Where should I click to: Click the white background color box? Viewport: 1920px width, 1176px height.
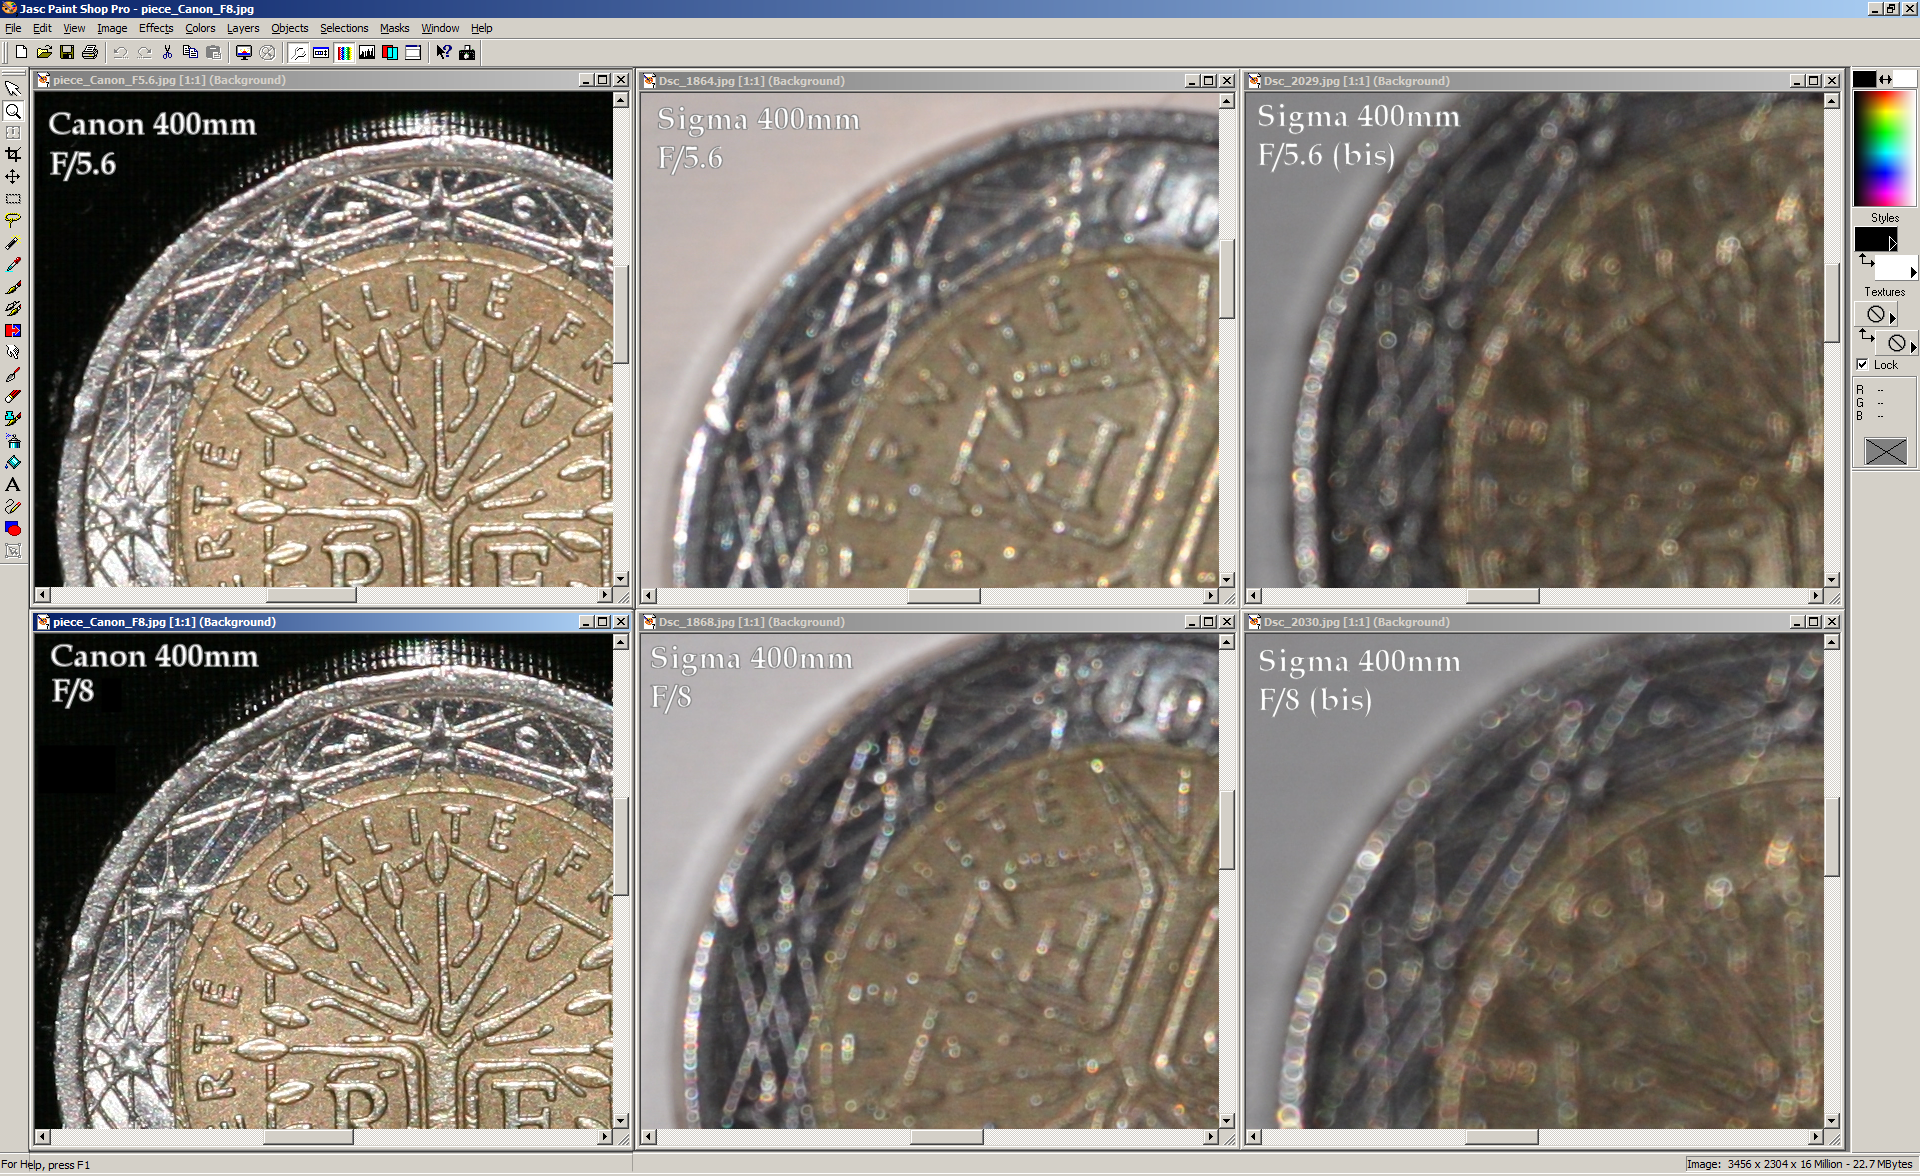(x=1905, y=79)
